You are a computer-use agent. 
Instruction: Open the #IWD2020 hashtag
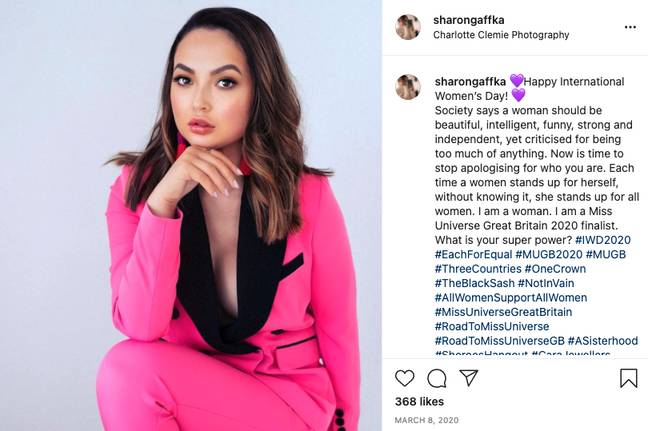click(603, 240)
